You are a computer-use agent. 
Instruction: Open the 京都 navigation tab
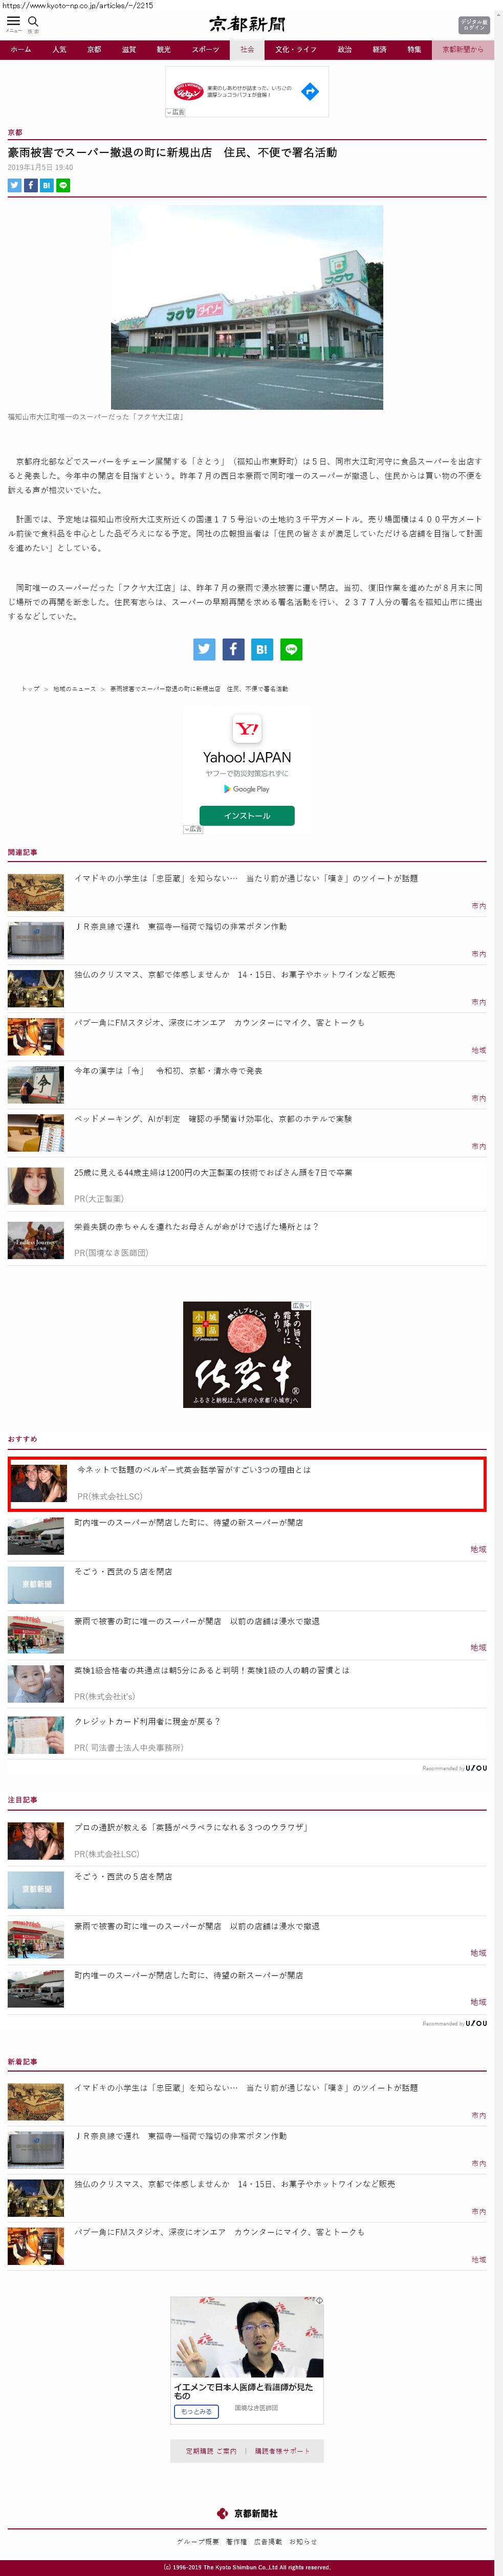[94, 49]
